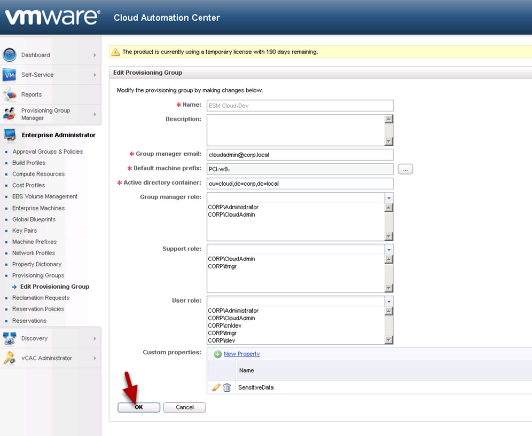Image resolution: width=532 pixels, height=436 pixels.
Task: Open the Dashboard globe icon
Action: point(10,55)
